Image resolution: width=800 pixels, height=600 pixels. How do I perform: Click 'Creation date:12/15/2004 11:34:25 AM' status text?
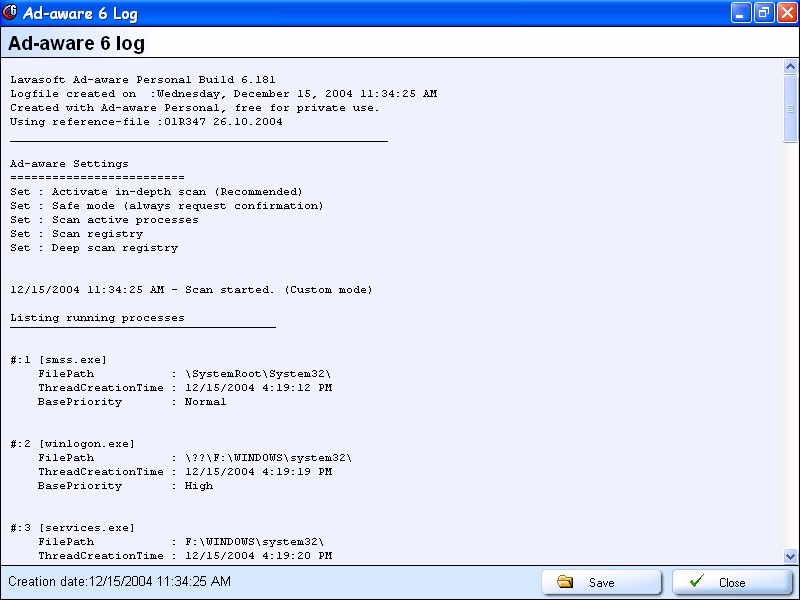(119, 582)
